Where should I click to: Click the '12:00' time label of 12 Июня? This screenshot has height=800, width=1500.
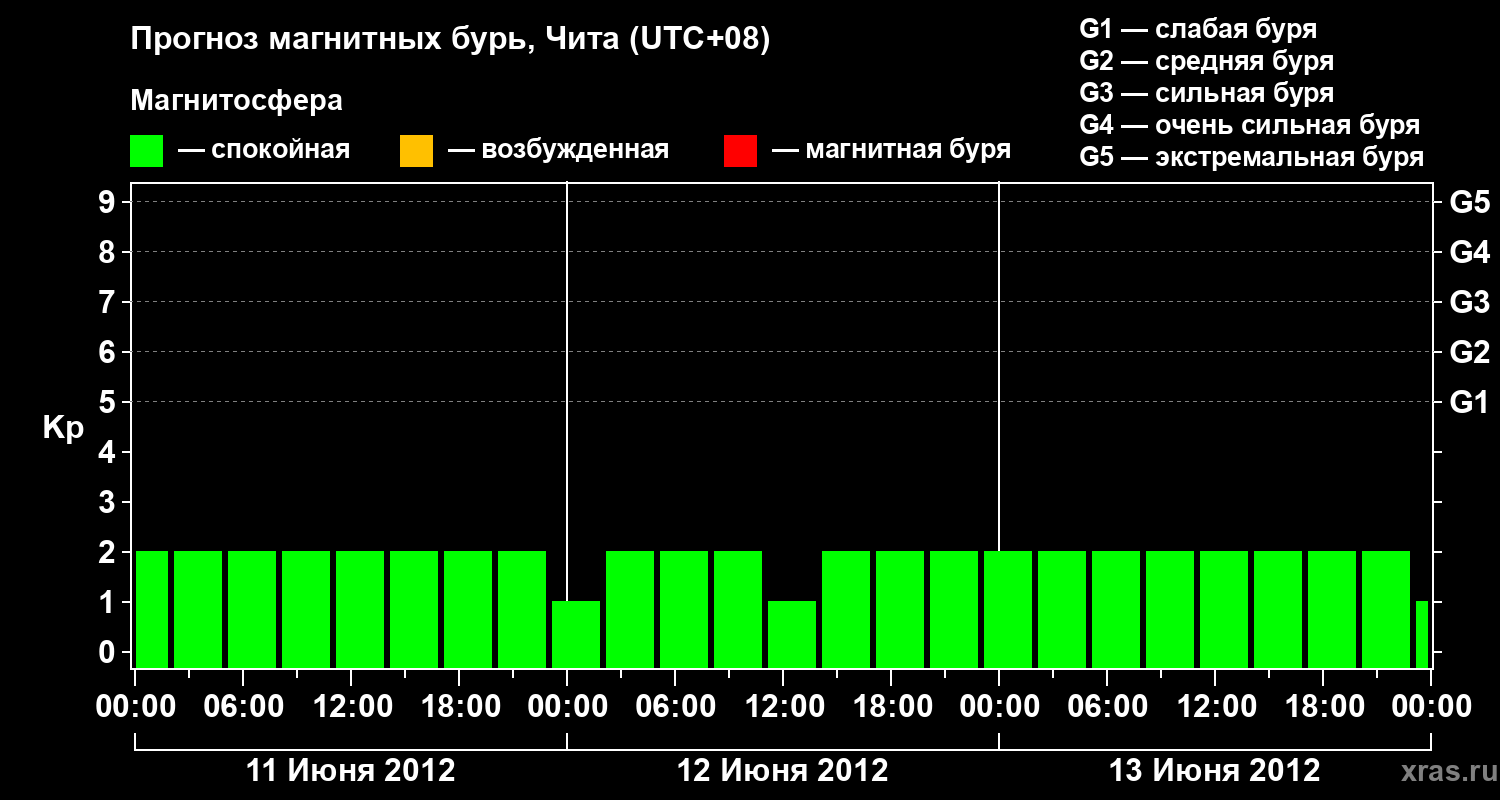click(783, 707)
